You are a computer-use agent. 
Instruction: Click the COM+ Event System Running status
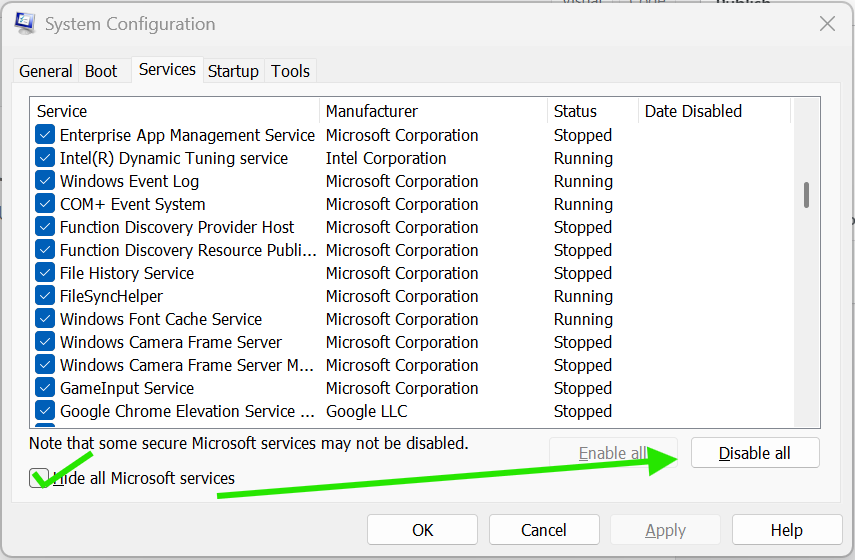click(x=583, y=204)
